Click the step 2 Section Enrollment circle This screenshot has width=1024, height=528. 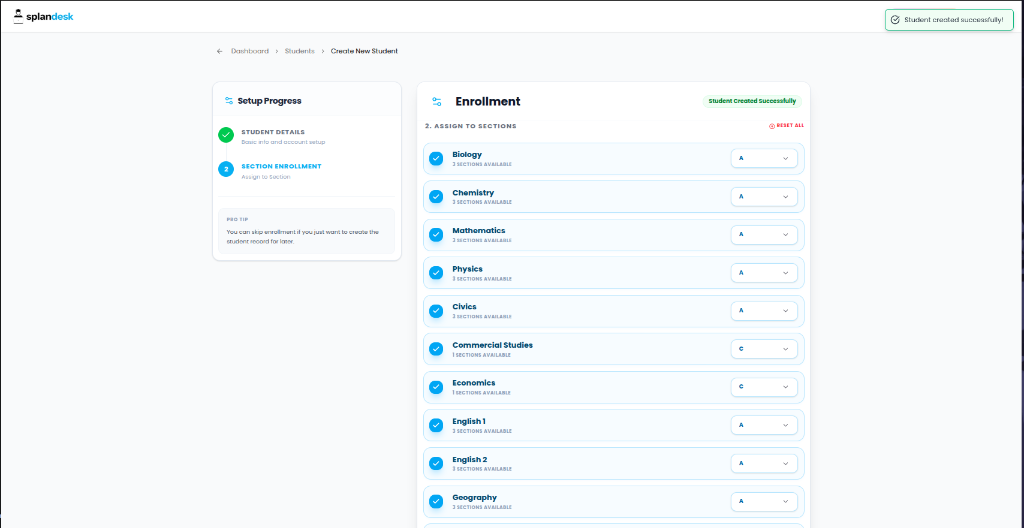[226, 169]
